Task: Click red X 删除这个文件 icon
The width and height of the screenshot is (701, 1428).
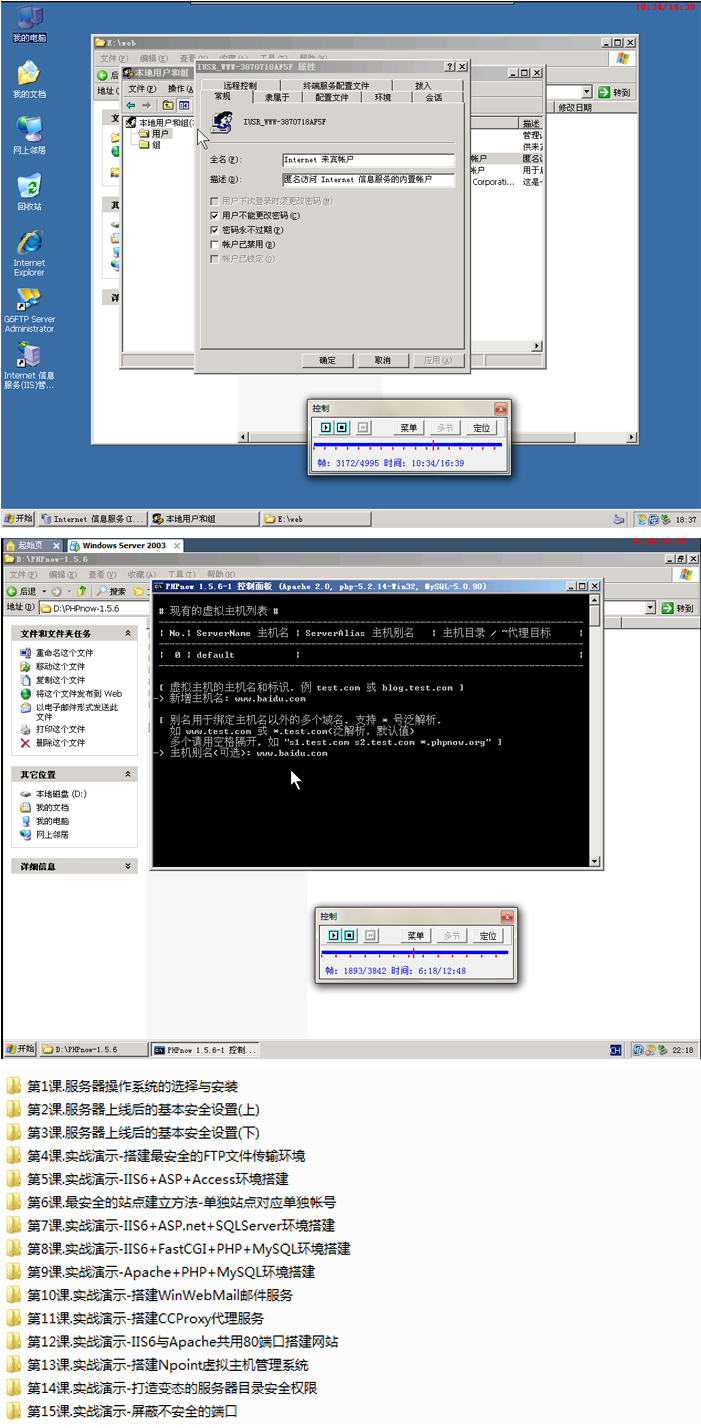Action: 26,743
